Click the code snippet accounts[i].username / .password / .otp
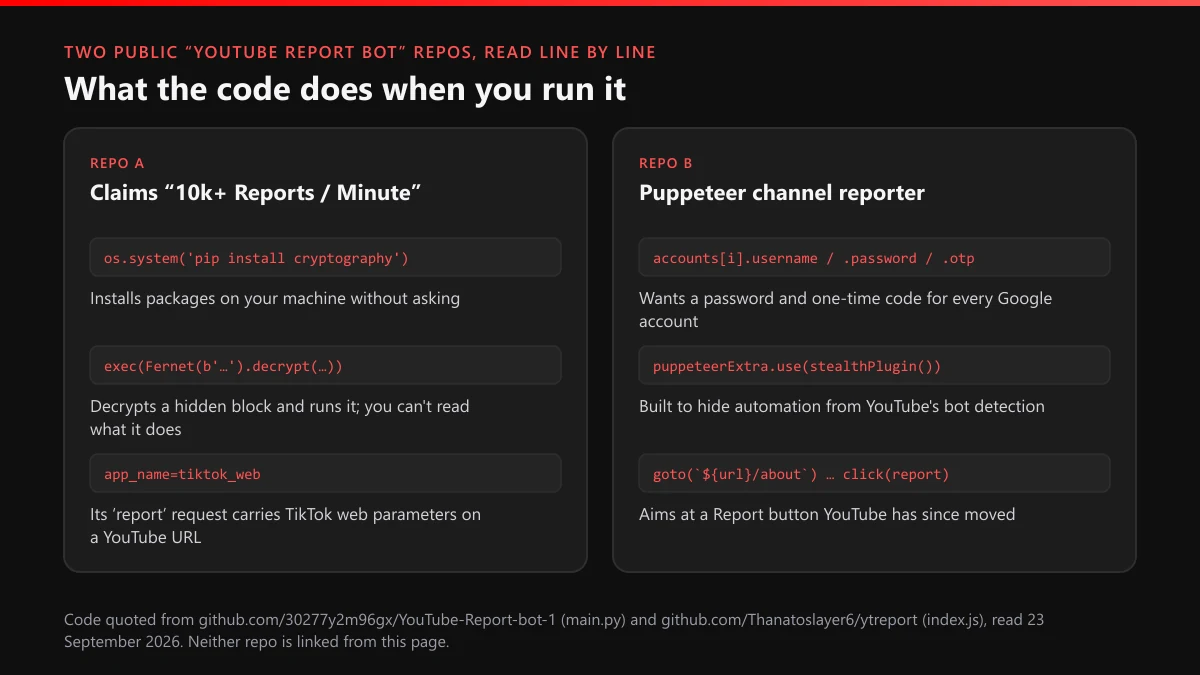The height and width of the screenshot is (675, 1200). click(874, 257)
